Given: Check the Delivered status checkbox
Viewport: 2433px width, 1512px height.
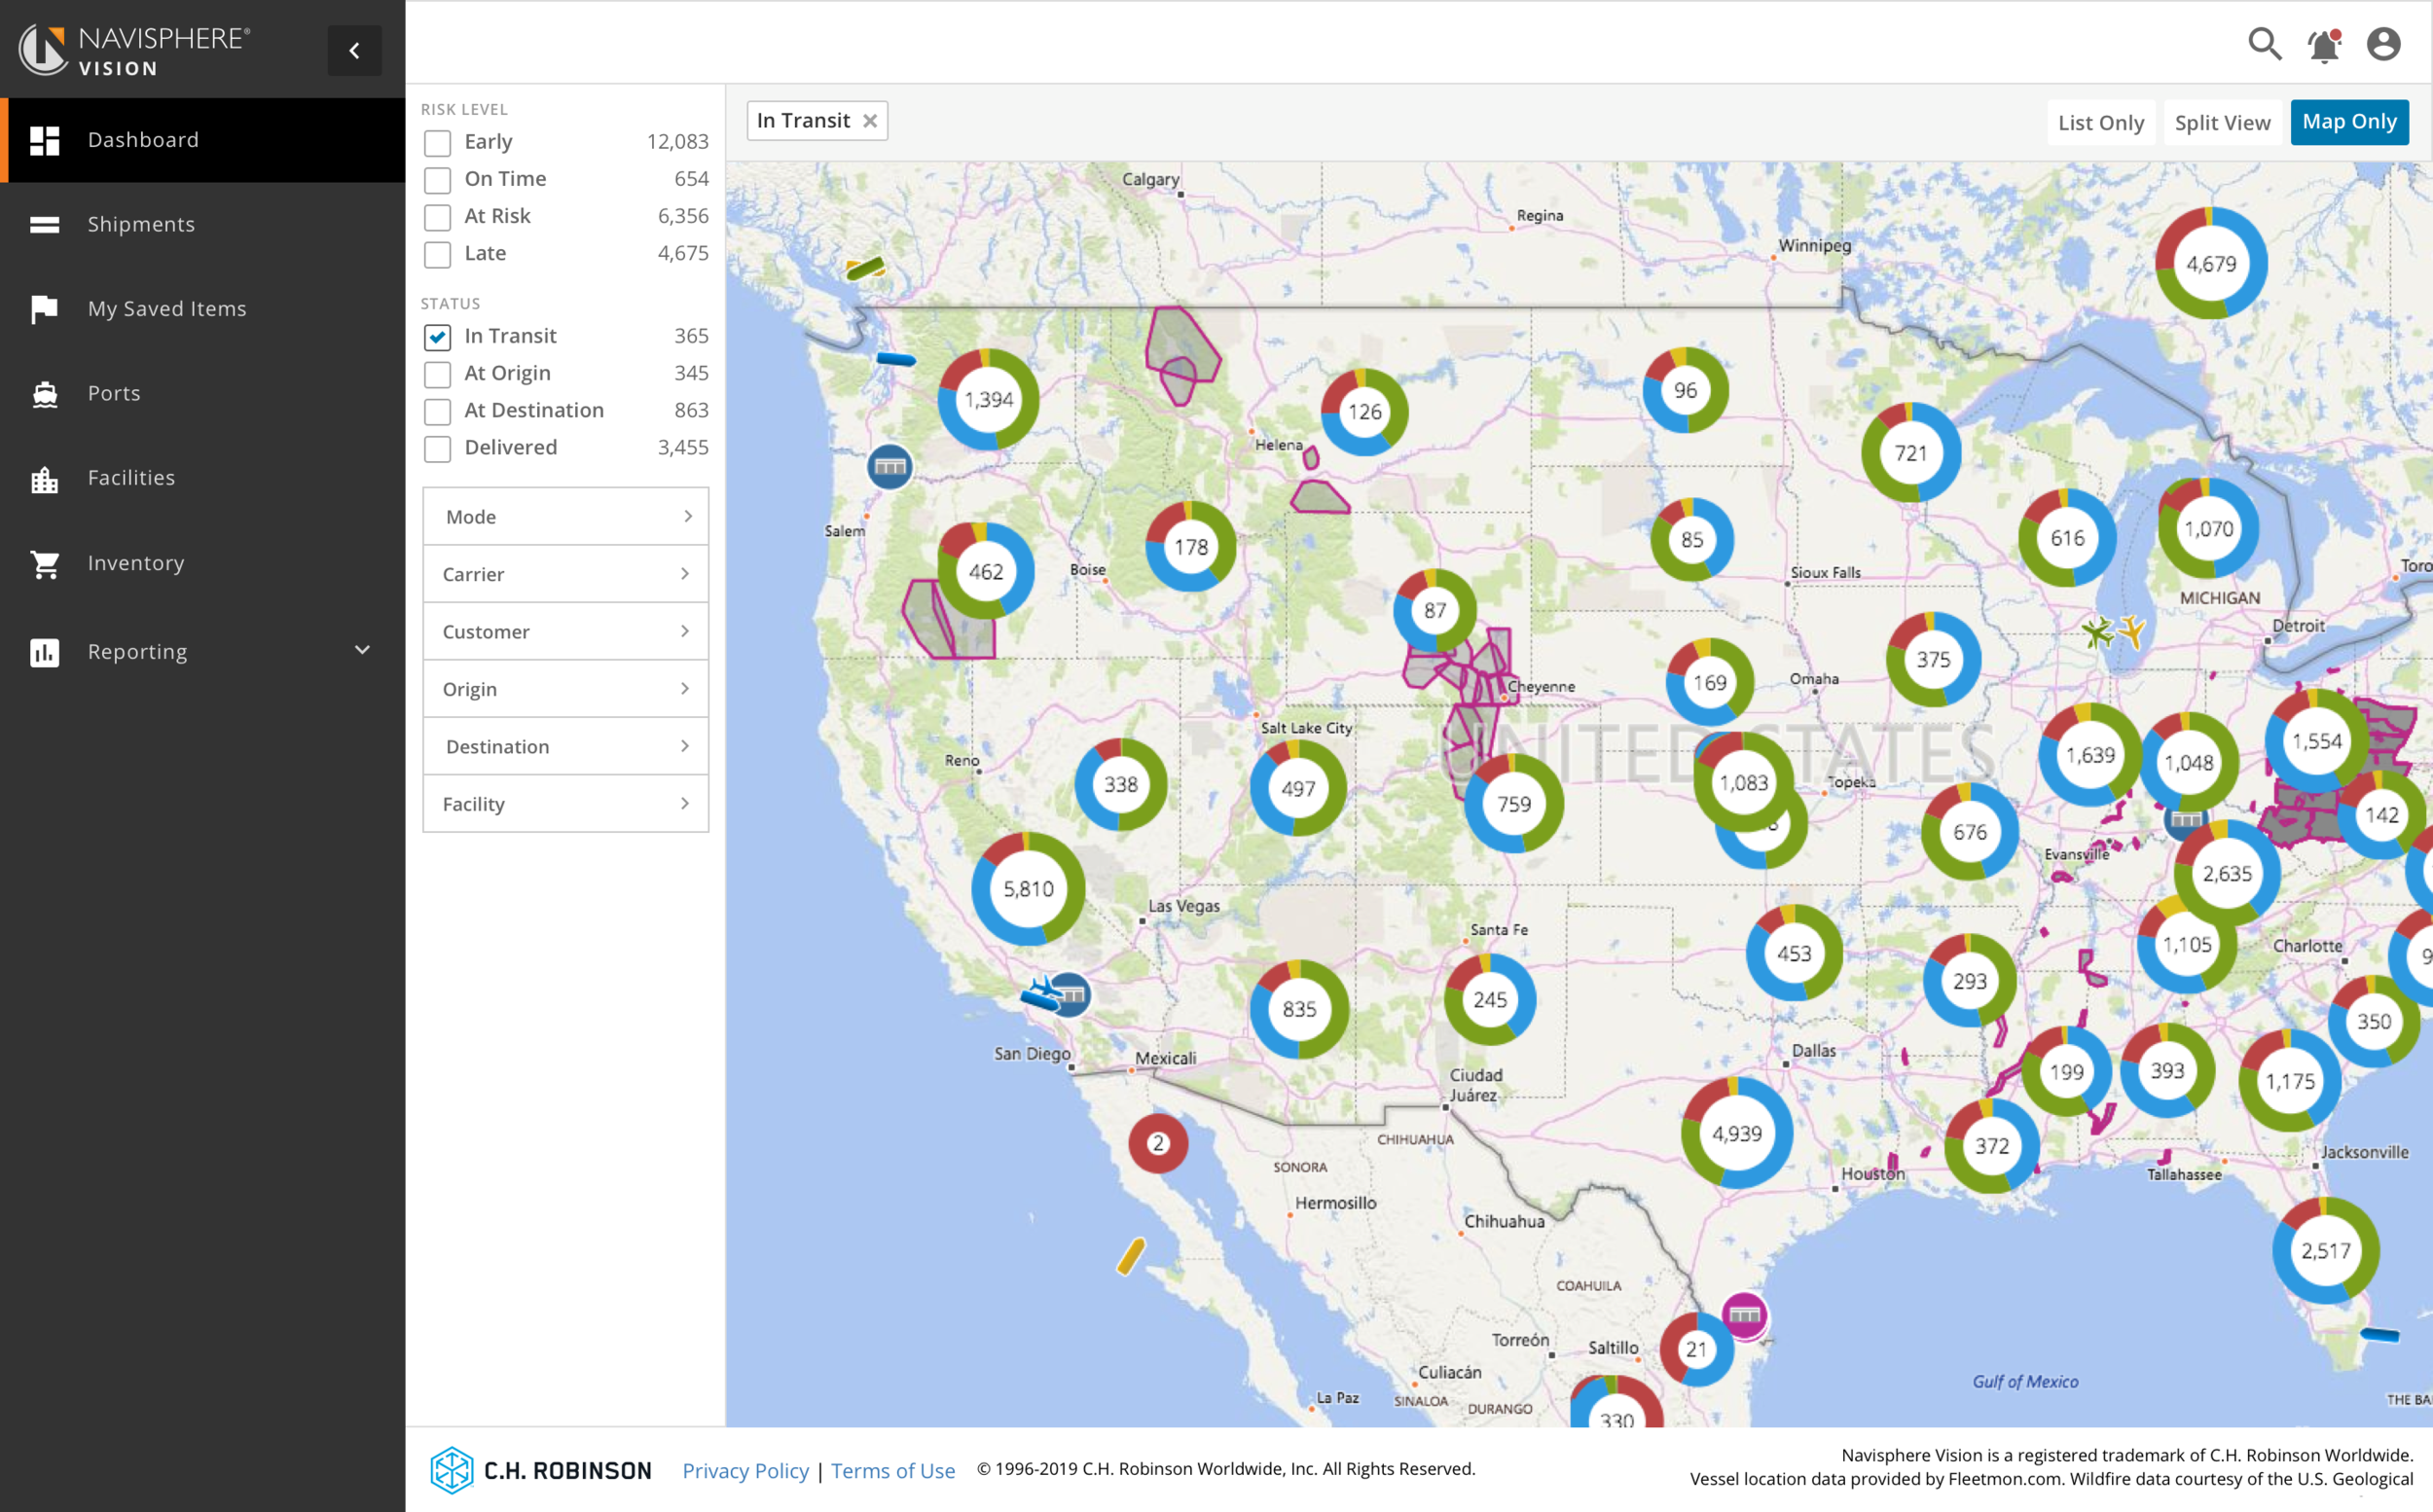Looking at the screenshot, I should 437,449.
